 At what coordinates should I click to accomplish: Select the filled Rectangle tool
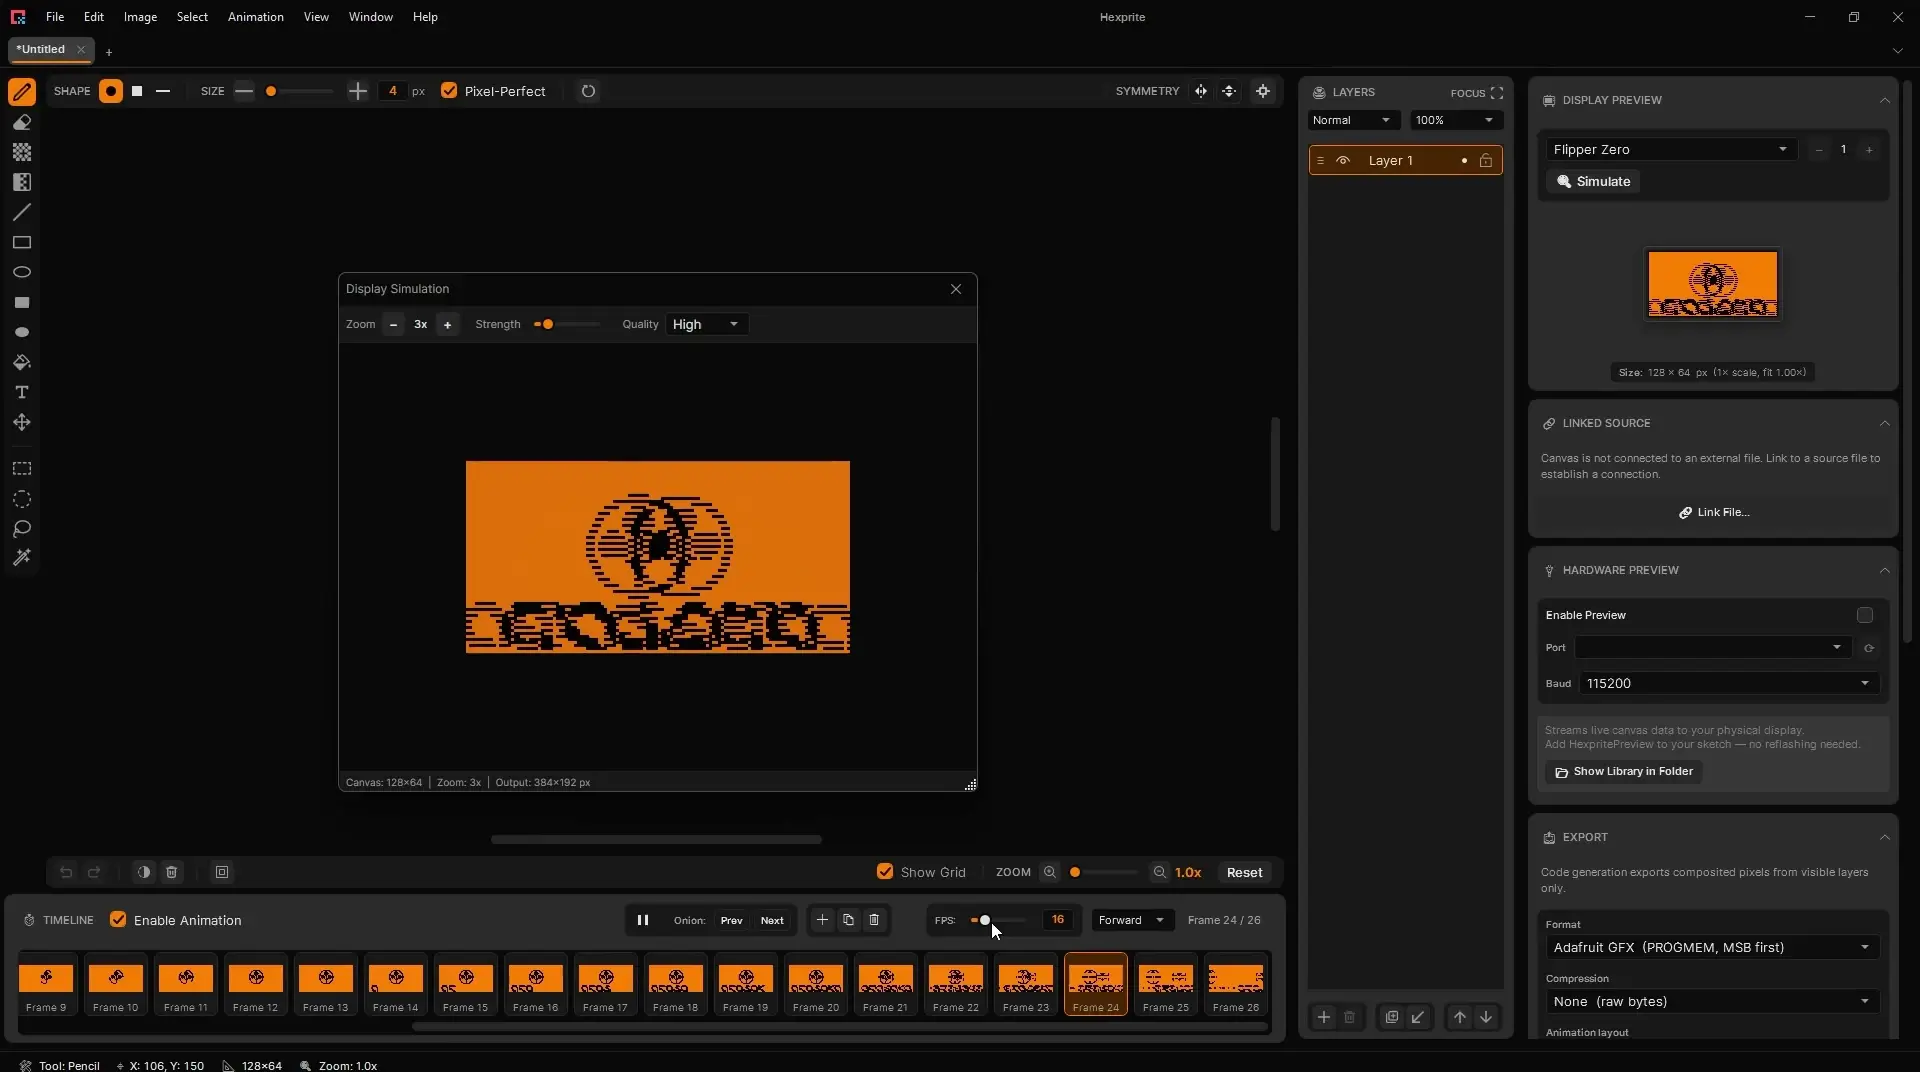click(x=22, y=302)
